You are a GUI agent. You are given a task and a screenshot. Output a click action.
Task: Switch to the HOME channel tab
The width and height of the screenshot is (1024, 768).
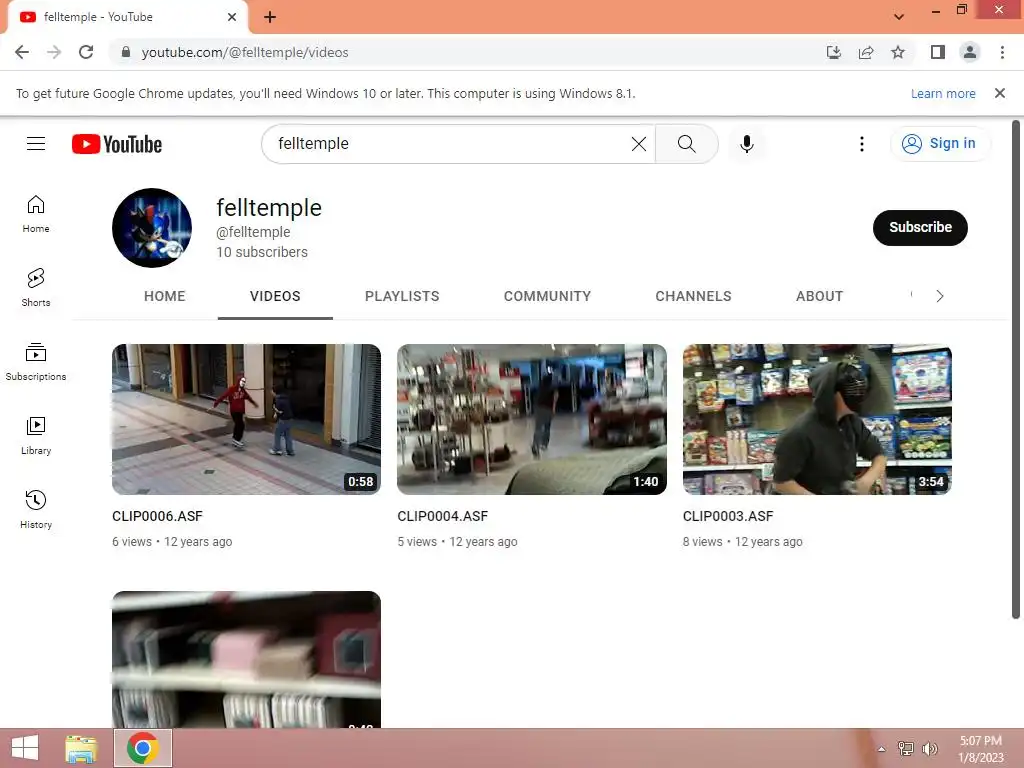tap(165, 296)
